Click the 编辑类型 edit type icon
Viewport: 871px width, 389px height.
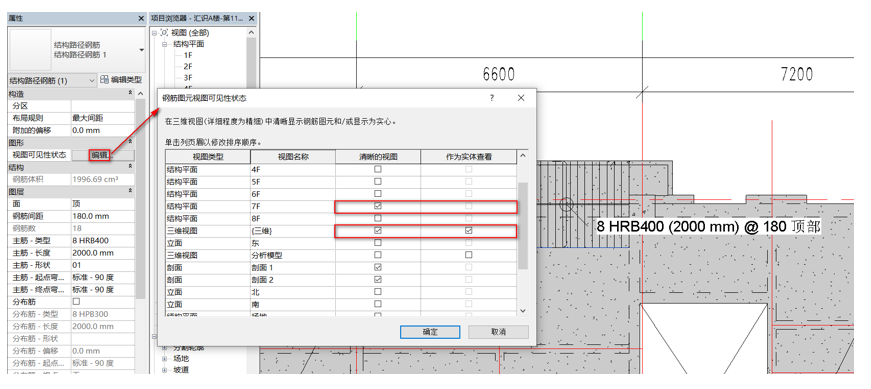[104, 80]
